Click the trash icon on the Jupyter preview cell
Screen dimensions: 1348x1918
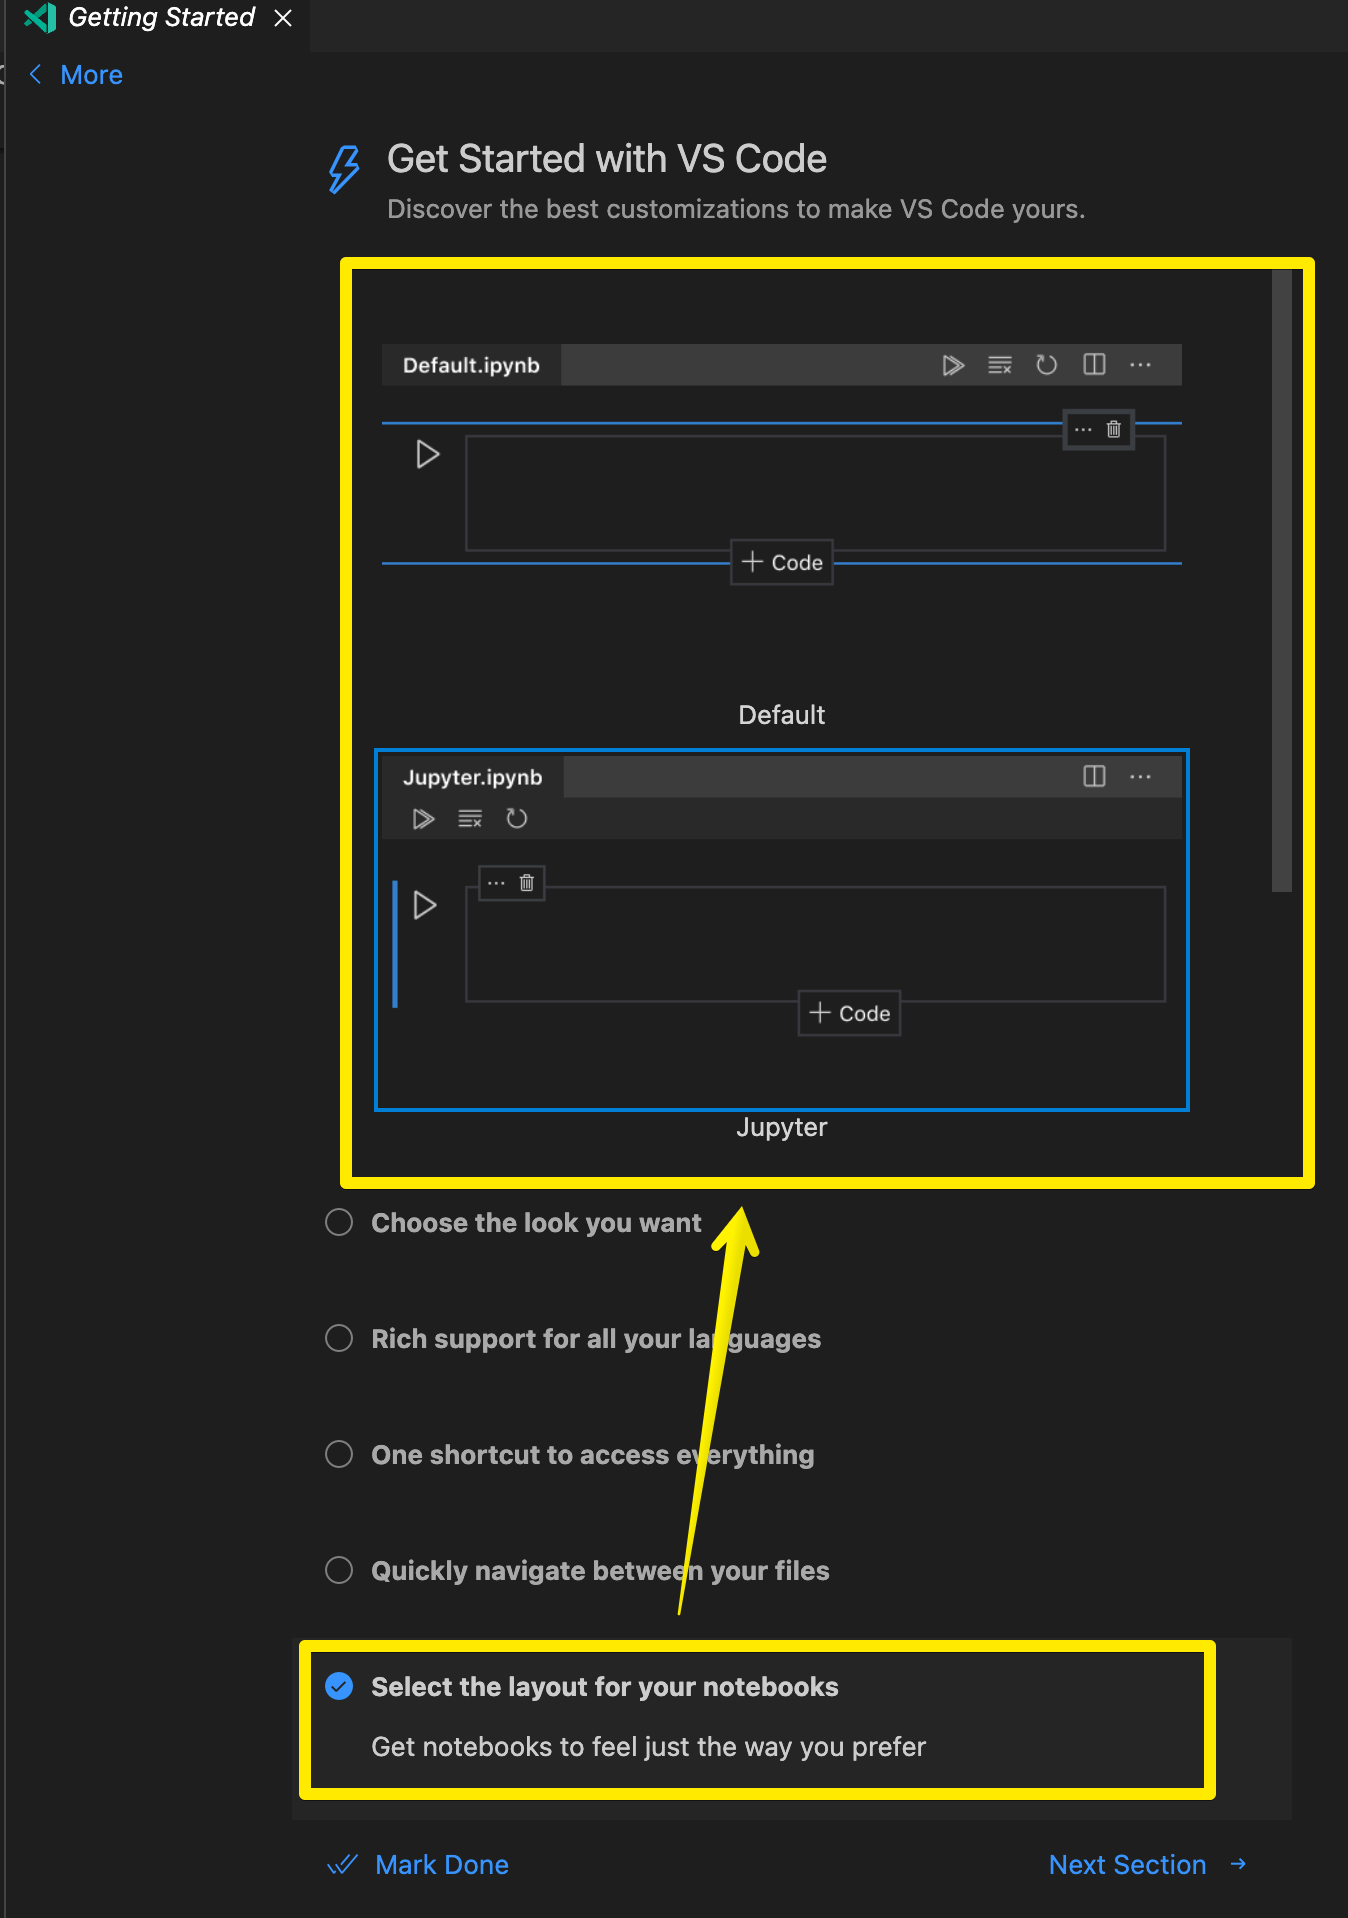coord(526,883)
